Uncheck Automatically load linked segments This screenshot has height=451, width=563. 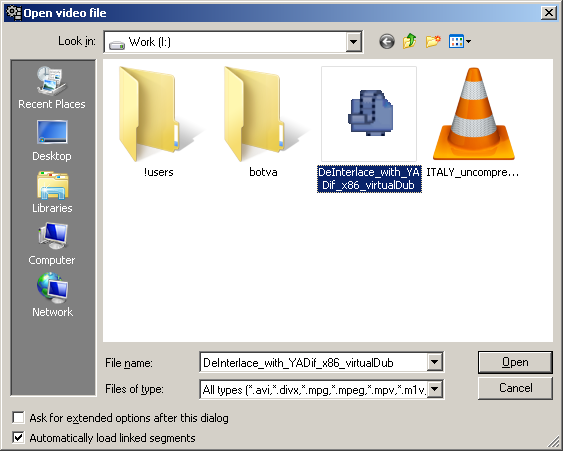point(18,438)
